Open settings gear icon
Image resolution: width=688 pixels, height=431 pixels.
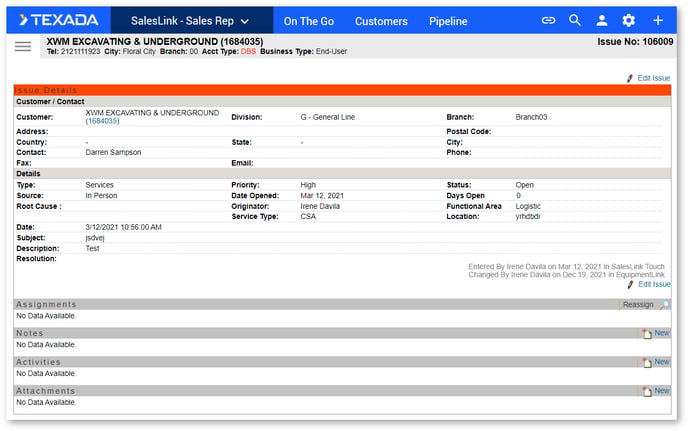[x=629, y=20]
